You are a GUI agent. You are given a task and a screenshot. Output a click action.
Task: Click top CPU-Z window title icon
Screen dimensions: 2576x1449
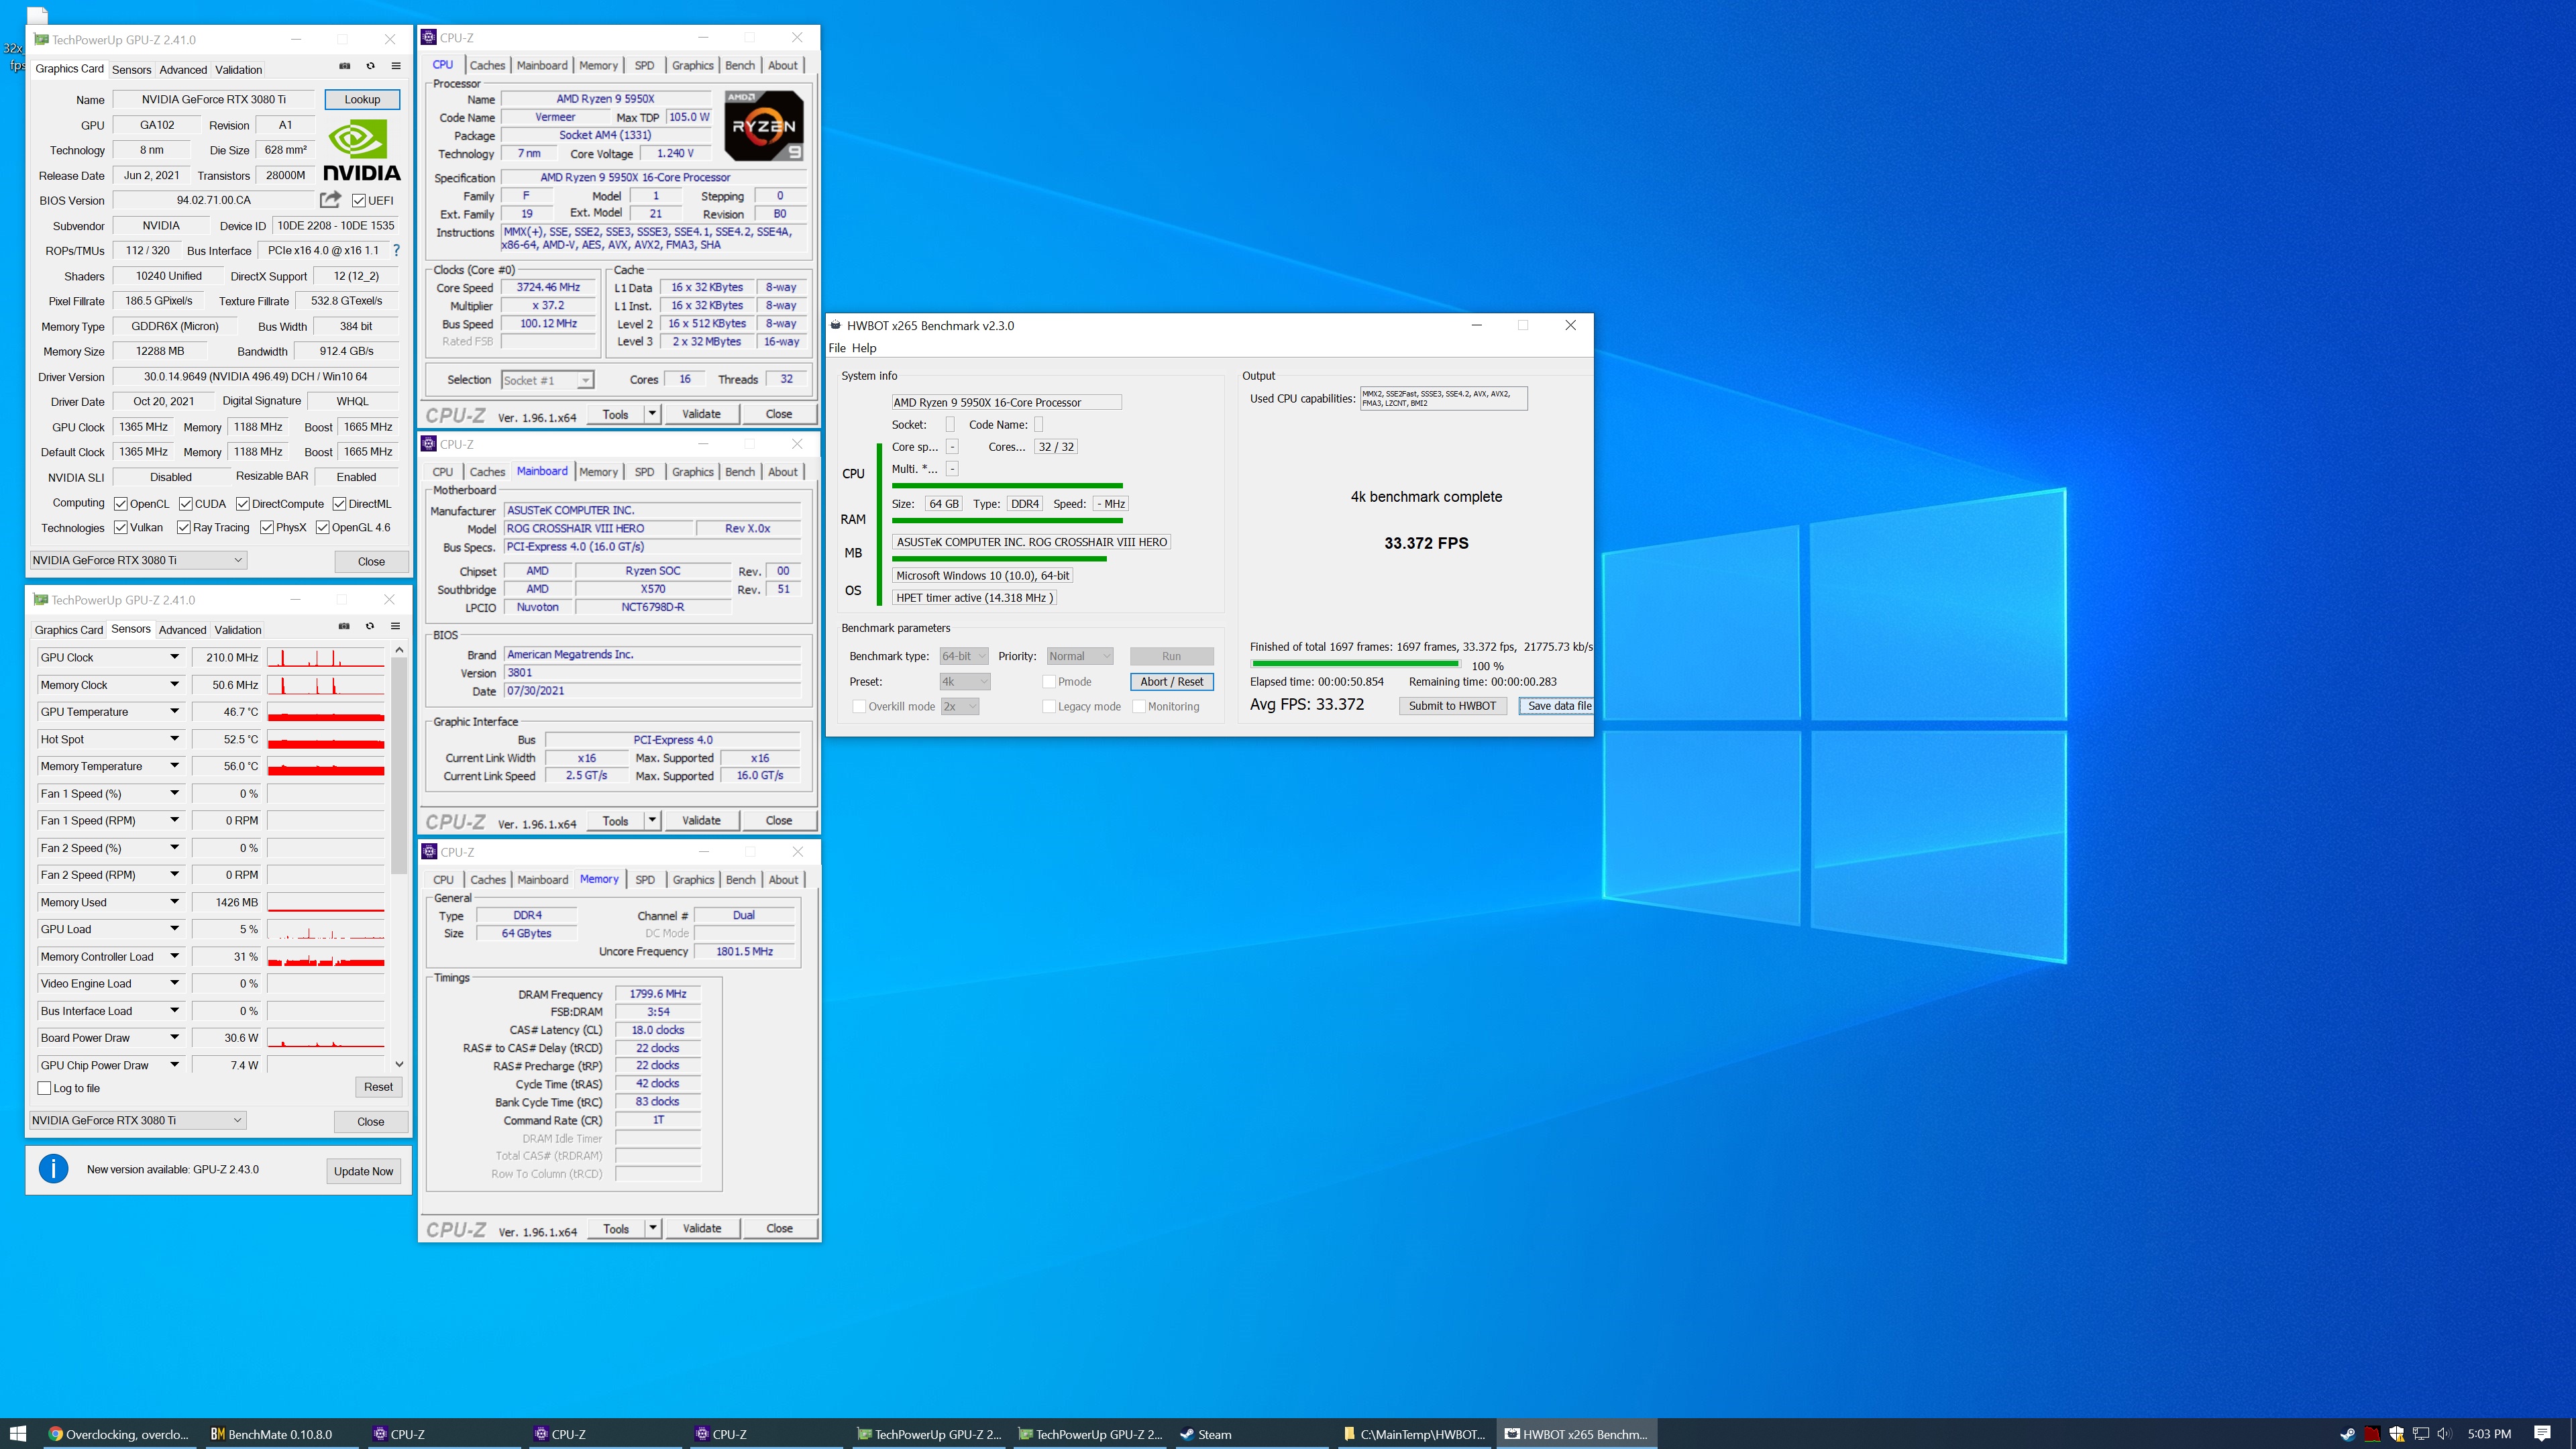click(429, 37)
